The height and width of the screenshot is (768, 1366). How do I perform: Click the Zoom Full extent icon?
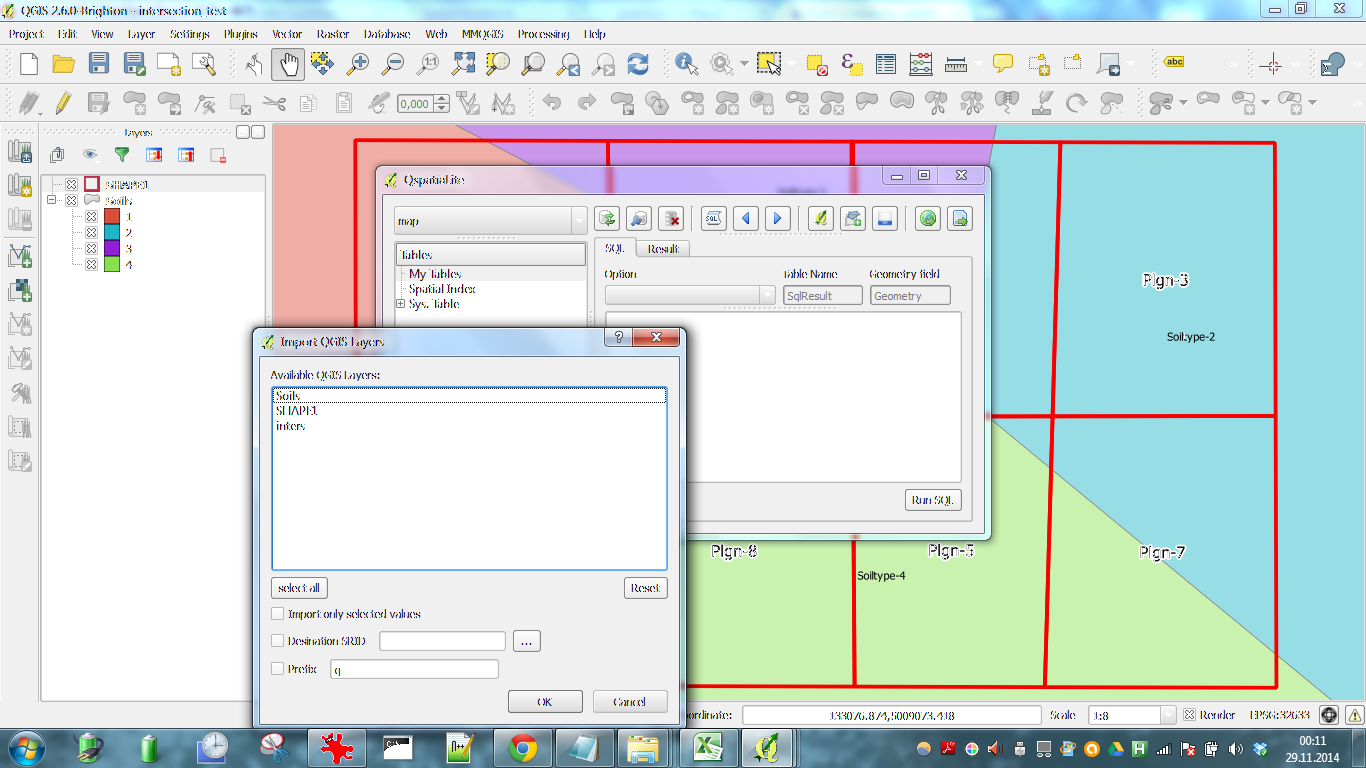463,64
